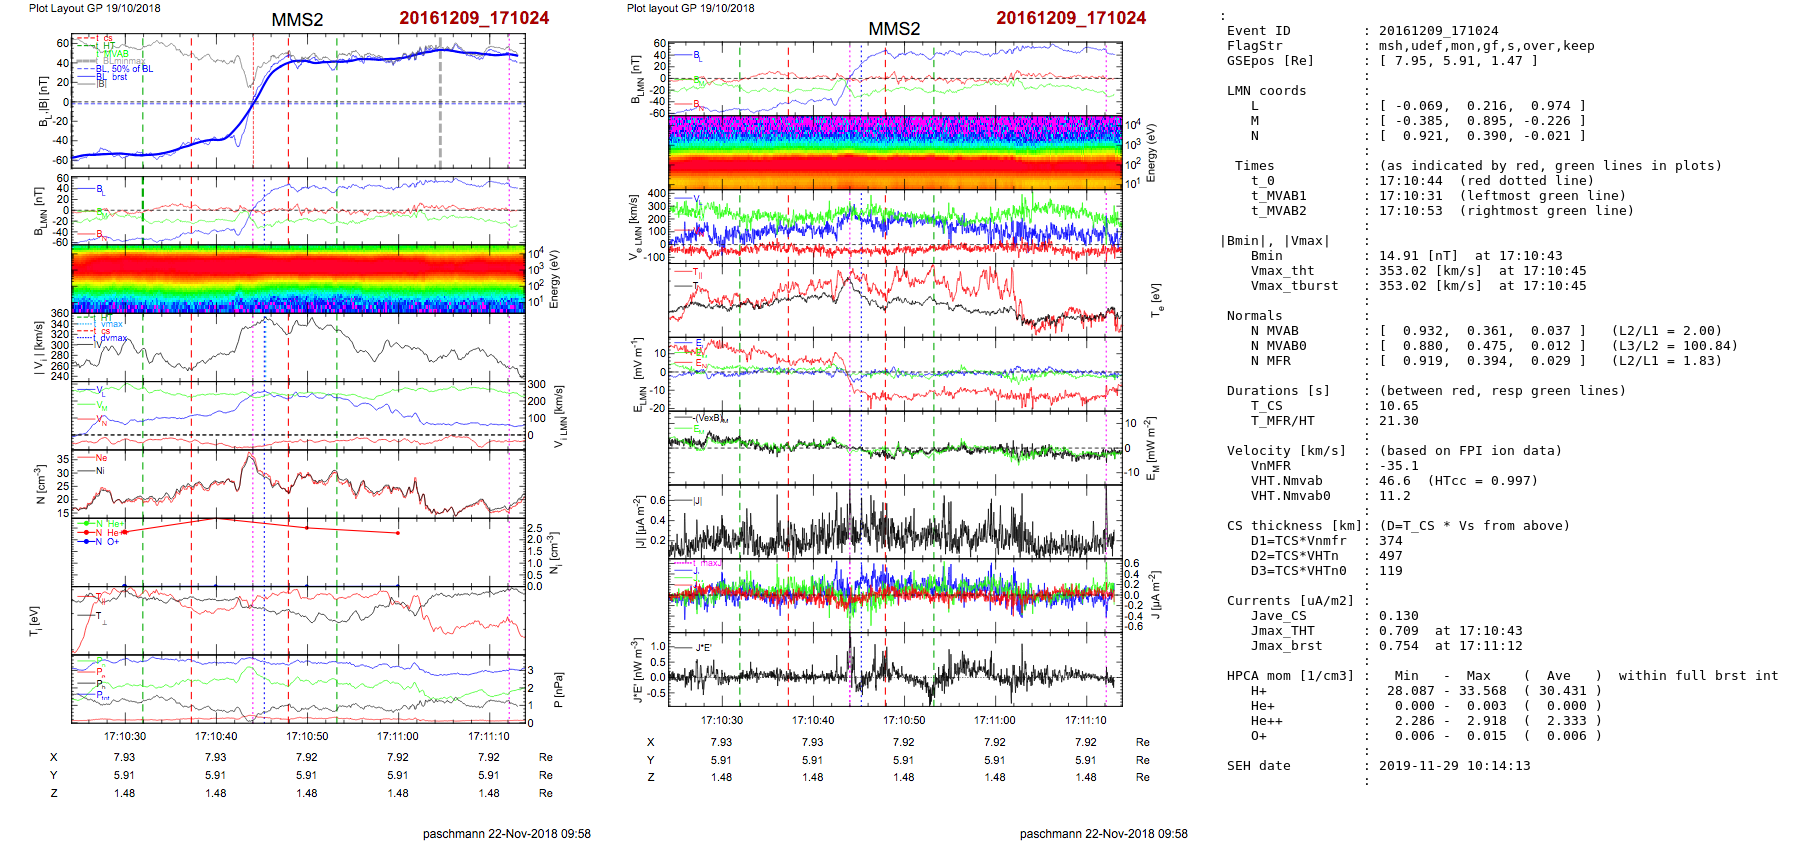Click the MMS2 title above the left plot
The width and height of the screenshot is (1804, 841).
point(297,20)
